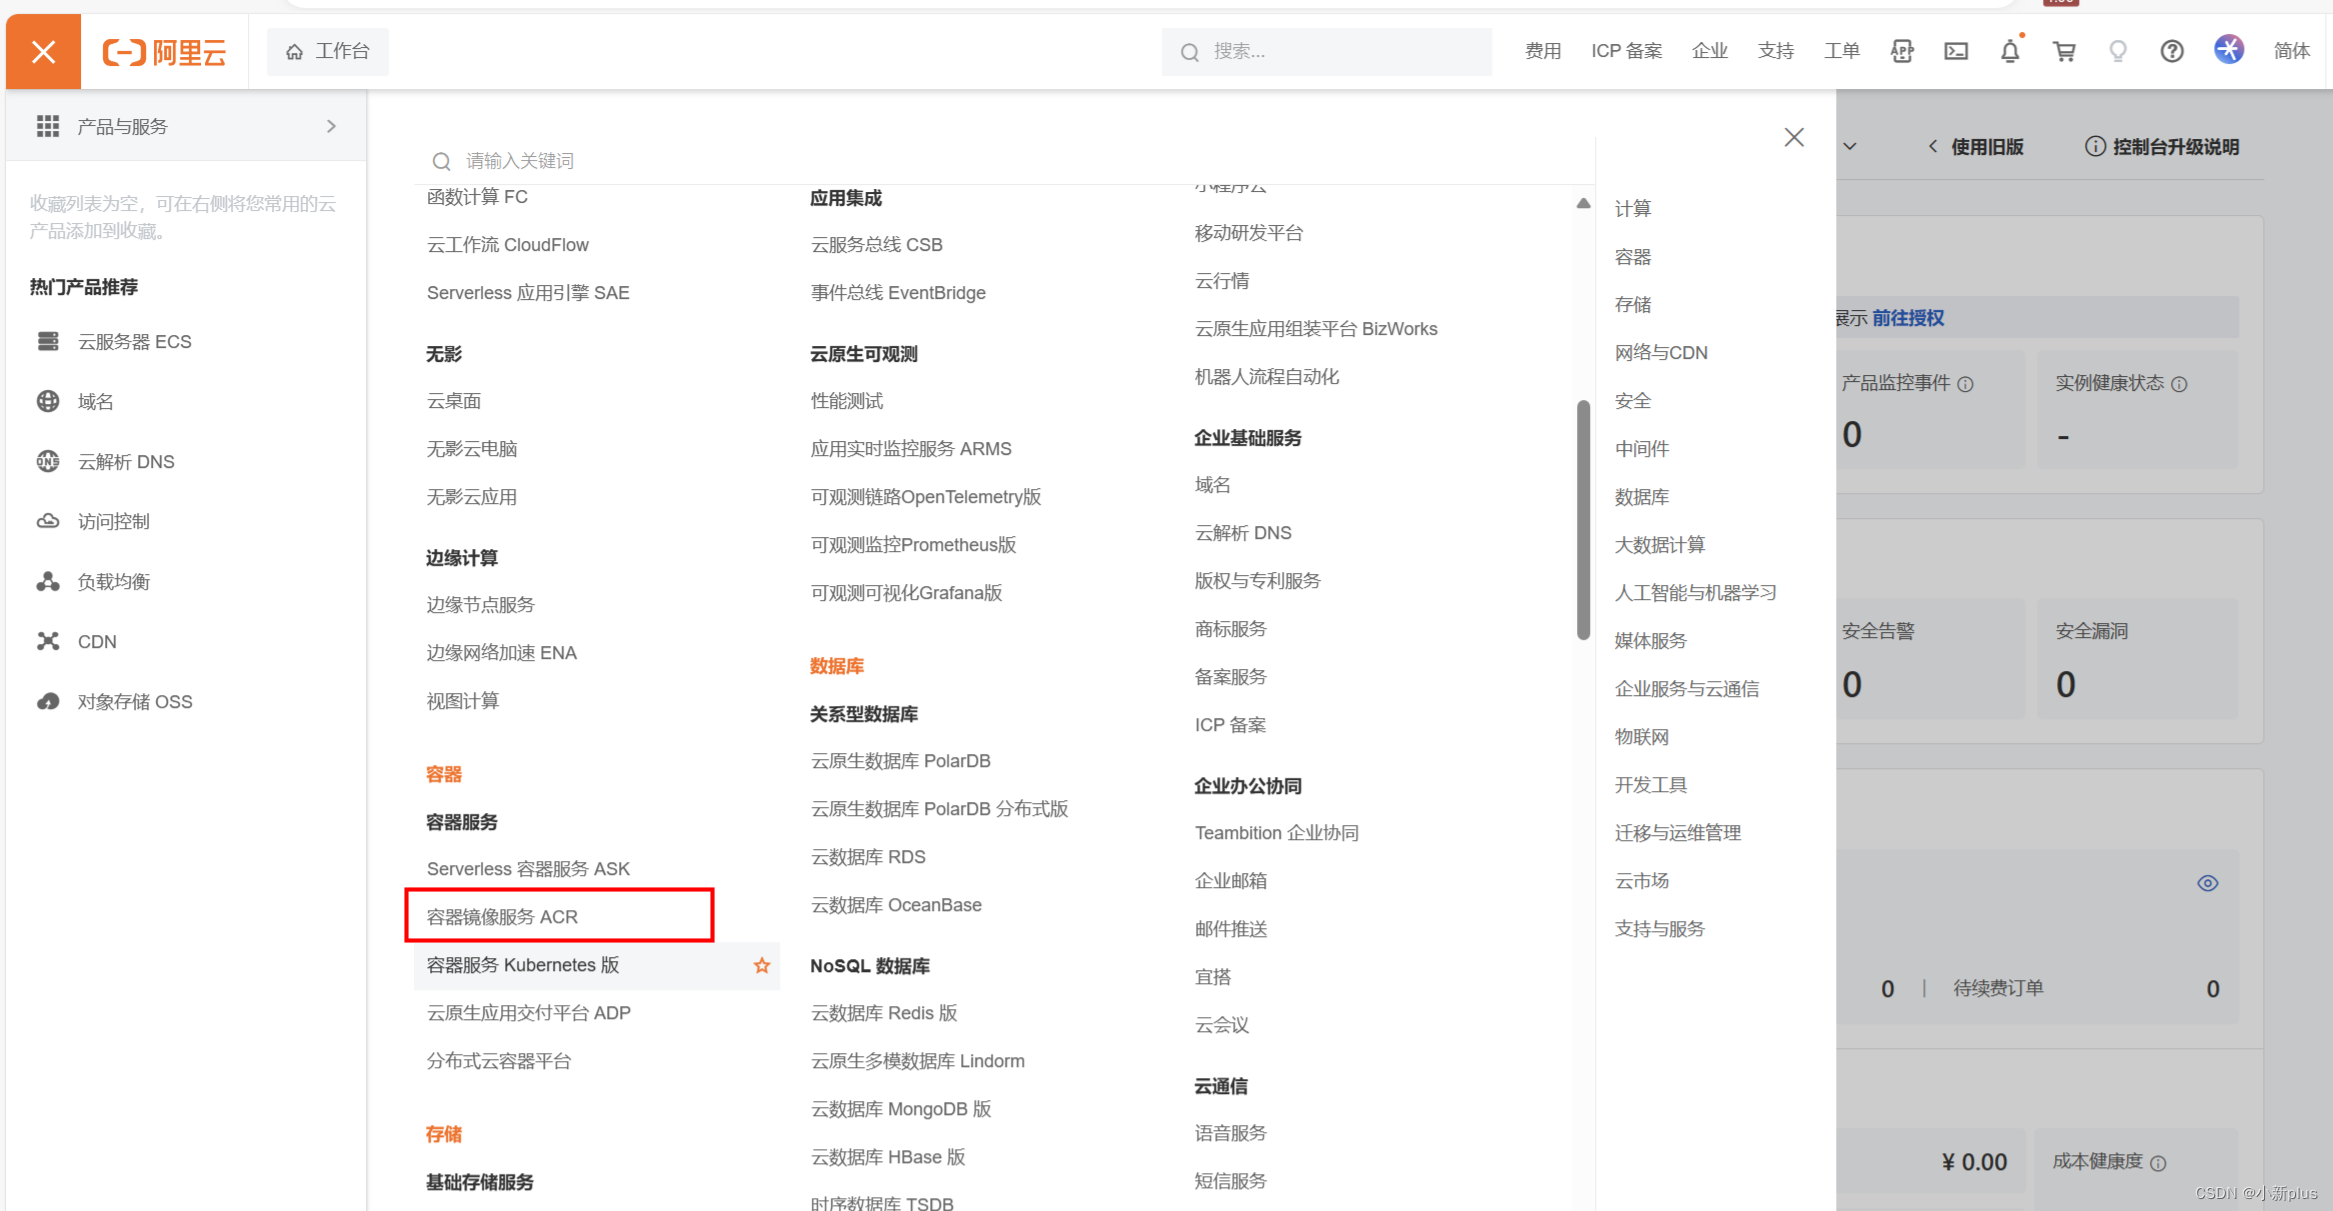This screenshot has height=1211, width=2333.
Task: Click 使用旧版 link
Action: point(1987,147)
